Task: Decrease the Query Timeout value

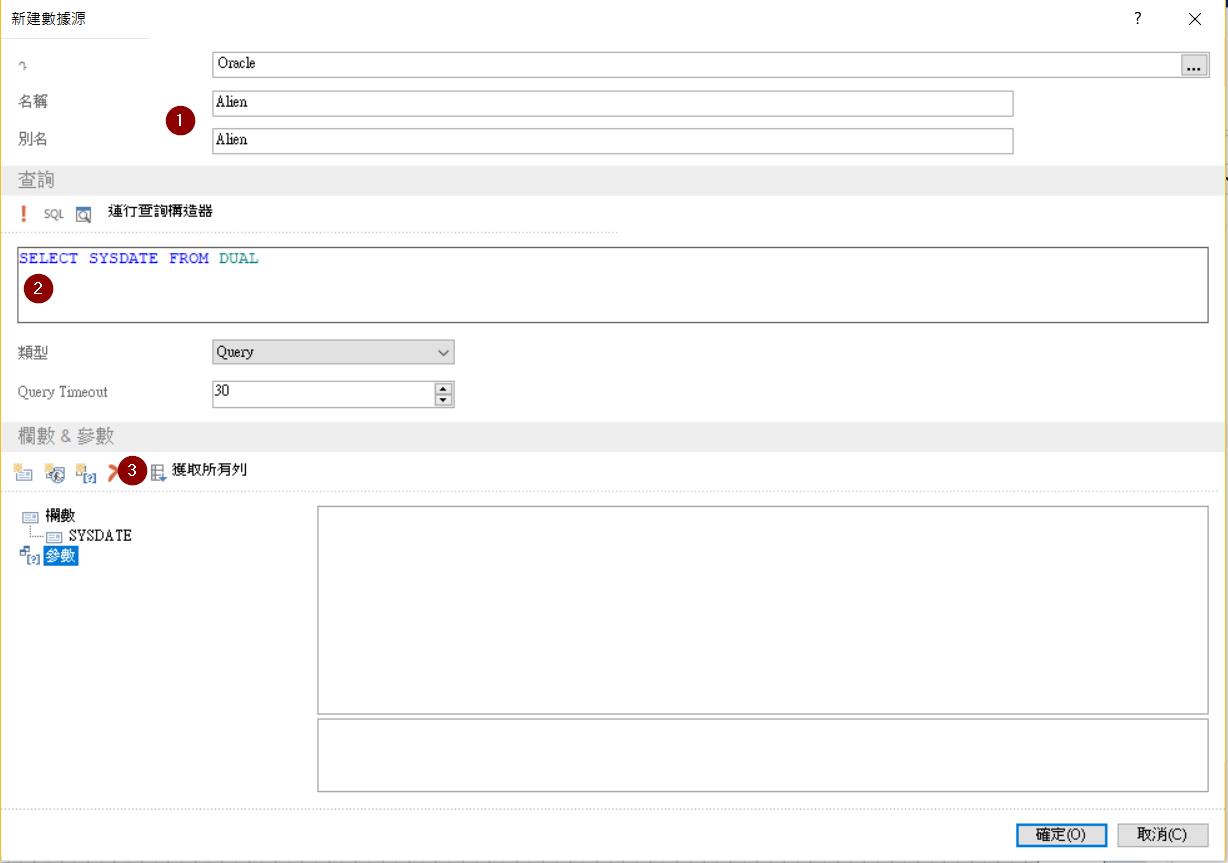Action: tap(444, 400)
